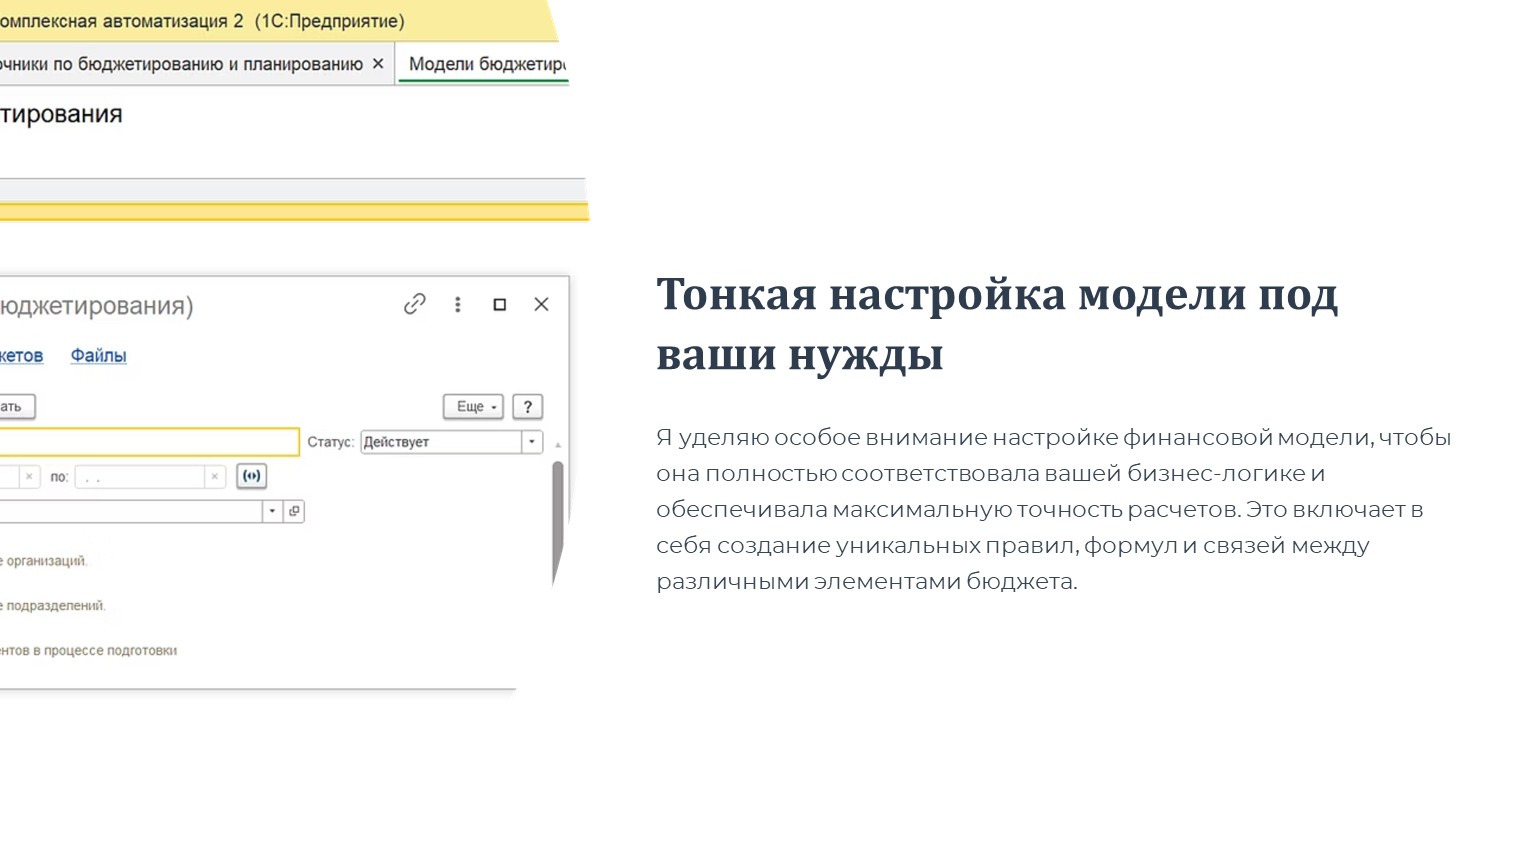Clear the first date field with its × icon
Viewport: 1536px width, 864px height.
[29, 477]
